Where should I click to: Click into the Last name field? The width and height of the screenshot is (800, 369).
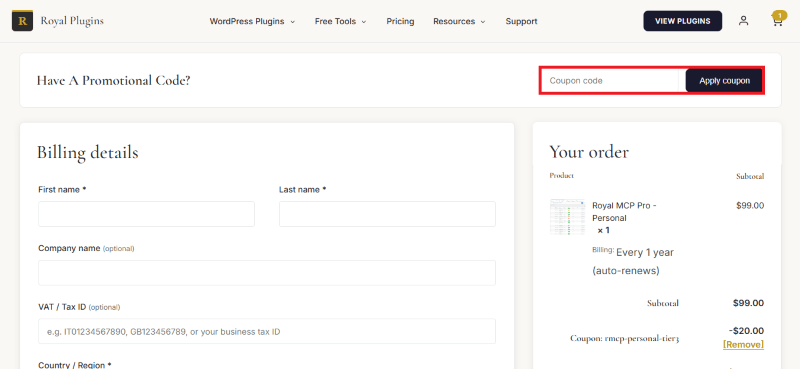point(387,214)
